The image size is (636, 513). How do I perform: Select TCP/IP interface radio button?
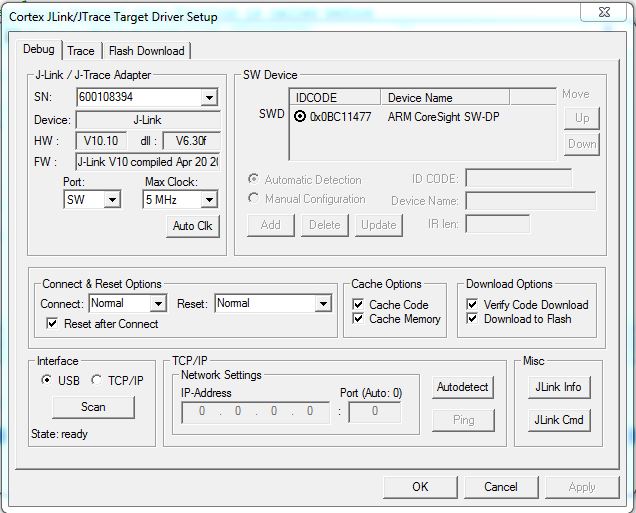click(97, 380)
